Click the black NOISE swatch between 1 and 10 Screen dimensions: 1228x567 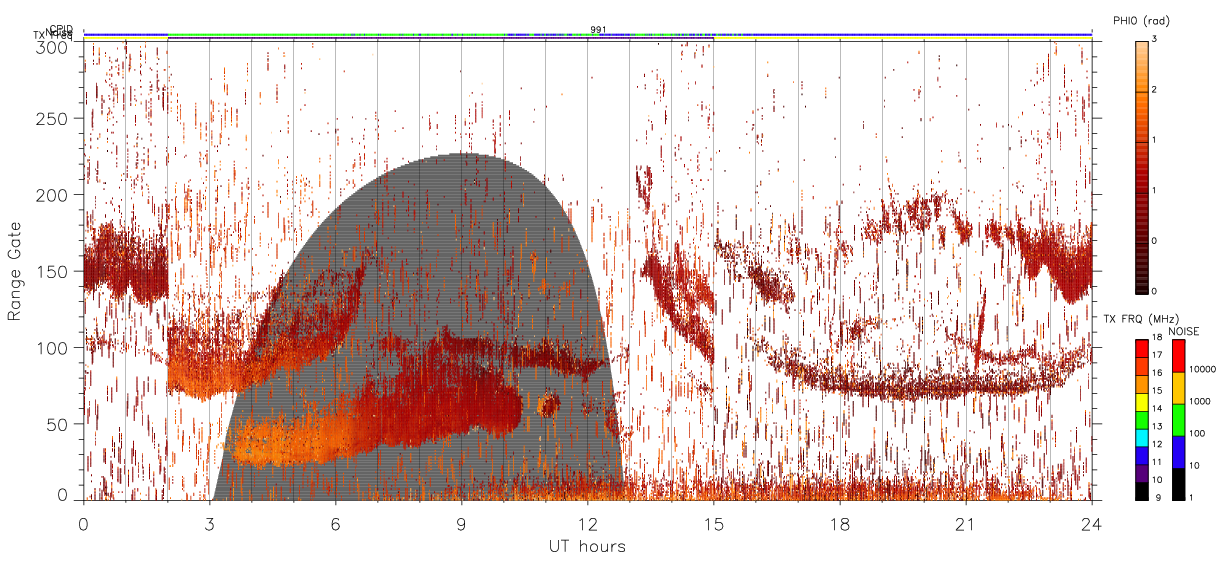(1179, 484)
